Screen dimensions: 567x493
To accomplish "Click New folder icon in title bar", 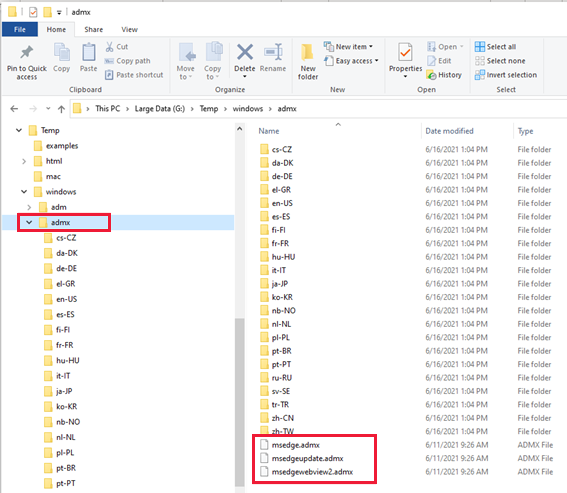I will click(47, 12).
